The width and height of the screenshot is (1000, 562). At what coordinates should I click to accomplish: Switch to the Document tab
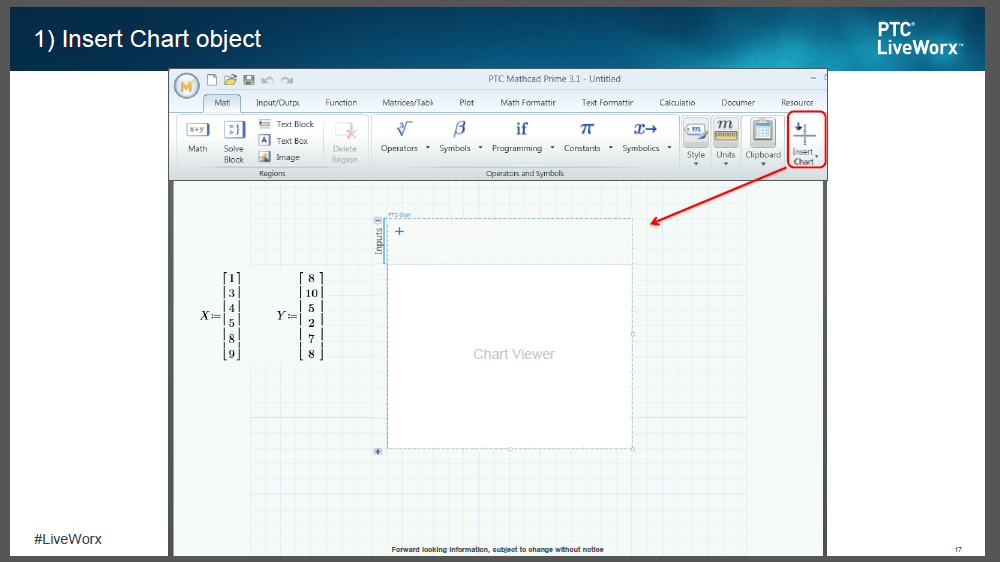pos(738,103)
